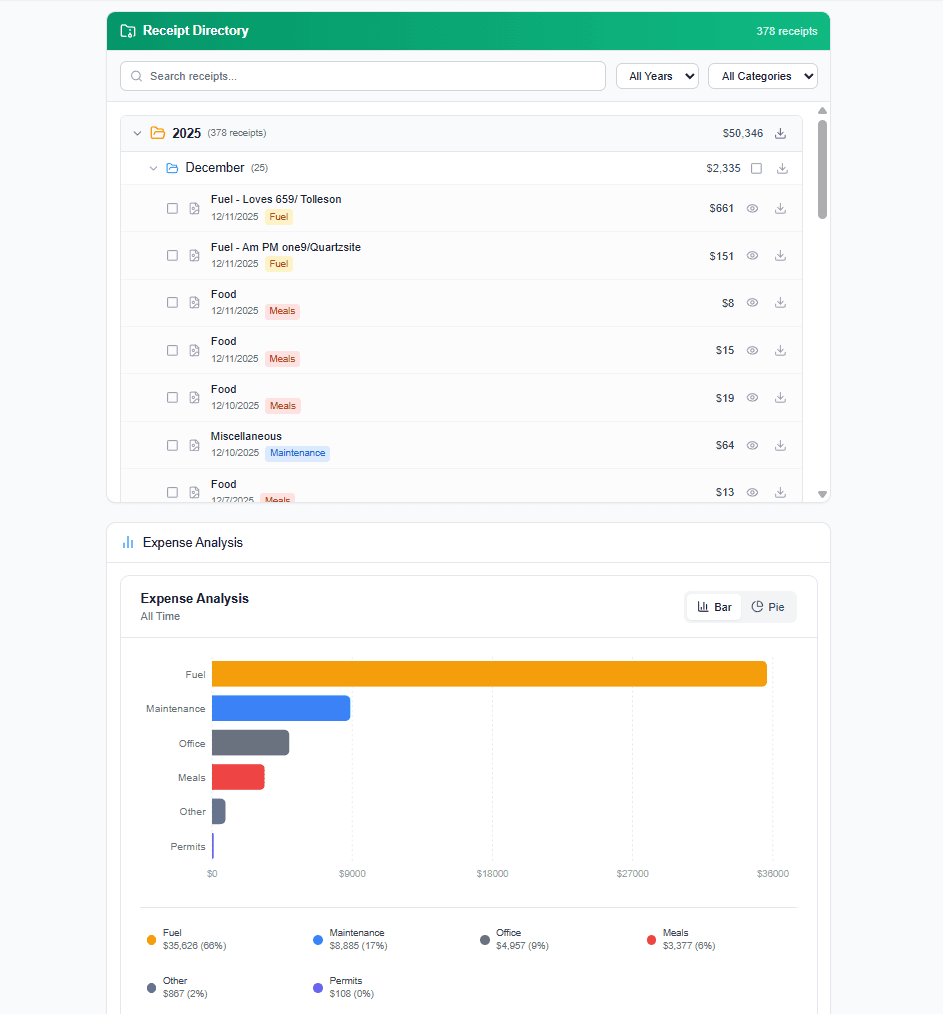943x1014 pixels.
Task: Check the Fuel - Loves 659/ Tolleson receipt
Action: (x=172, y=208)
